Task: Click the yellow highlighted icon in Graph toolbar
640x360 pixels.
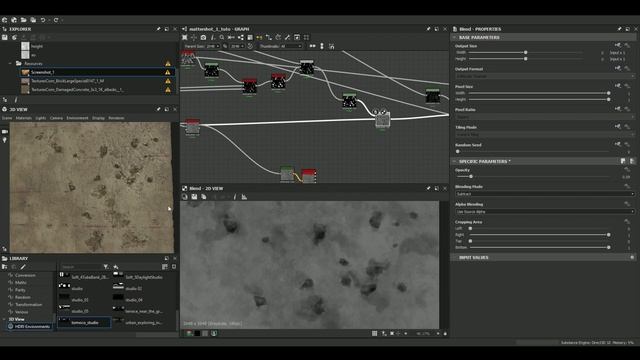Action: [x=259, y=37]
